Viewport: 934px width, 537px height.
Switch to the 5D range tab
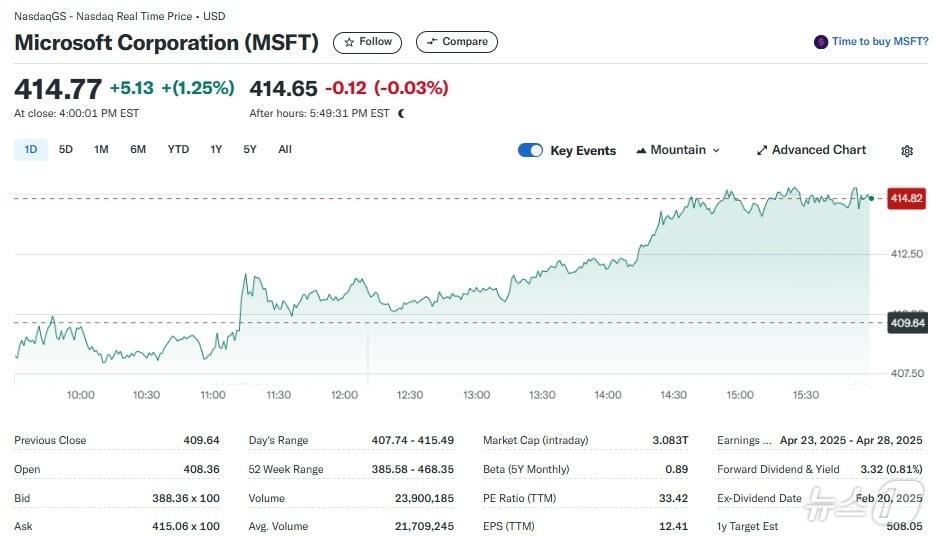coord(66,150)
